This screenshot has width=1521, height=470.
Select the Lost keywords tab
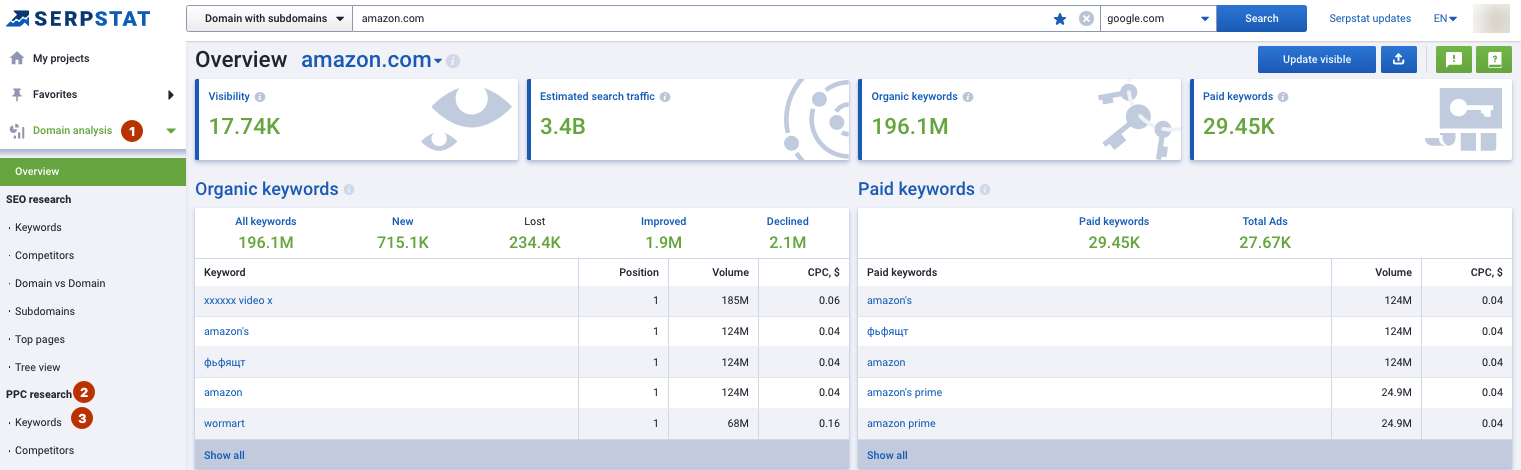[535, 233]
